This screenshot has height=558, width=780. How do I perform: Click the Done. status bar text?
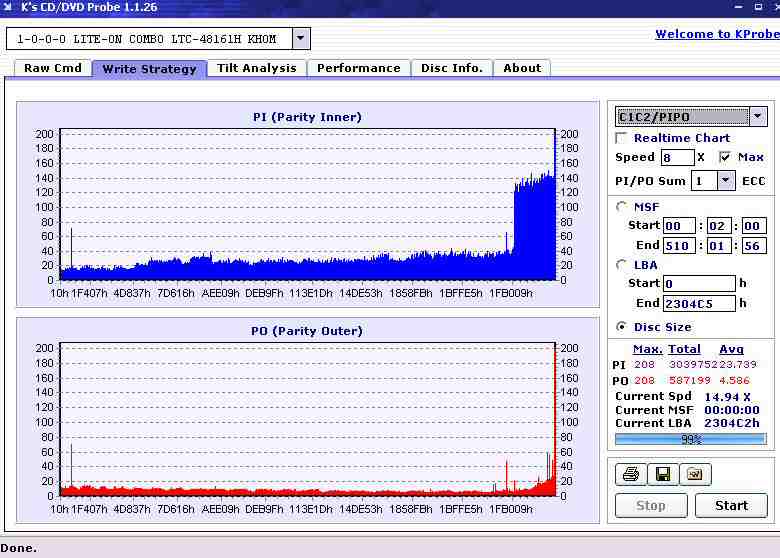coord(19,548)
